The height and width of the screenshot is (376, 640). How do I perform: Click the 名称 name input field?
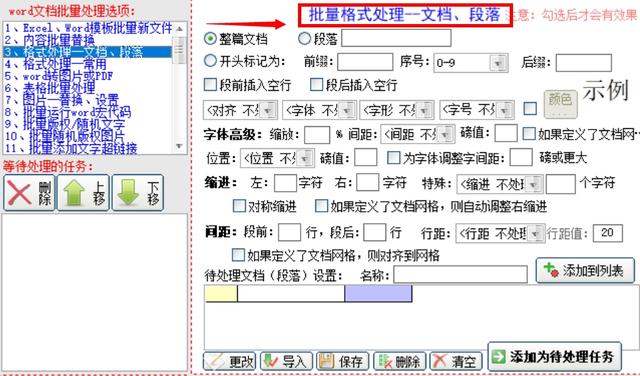460,274
